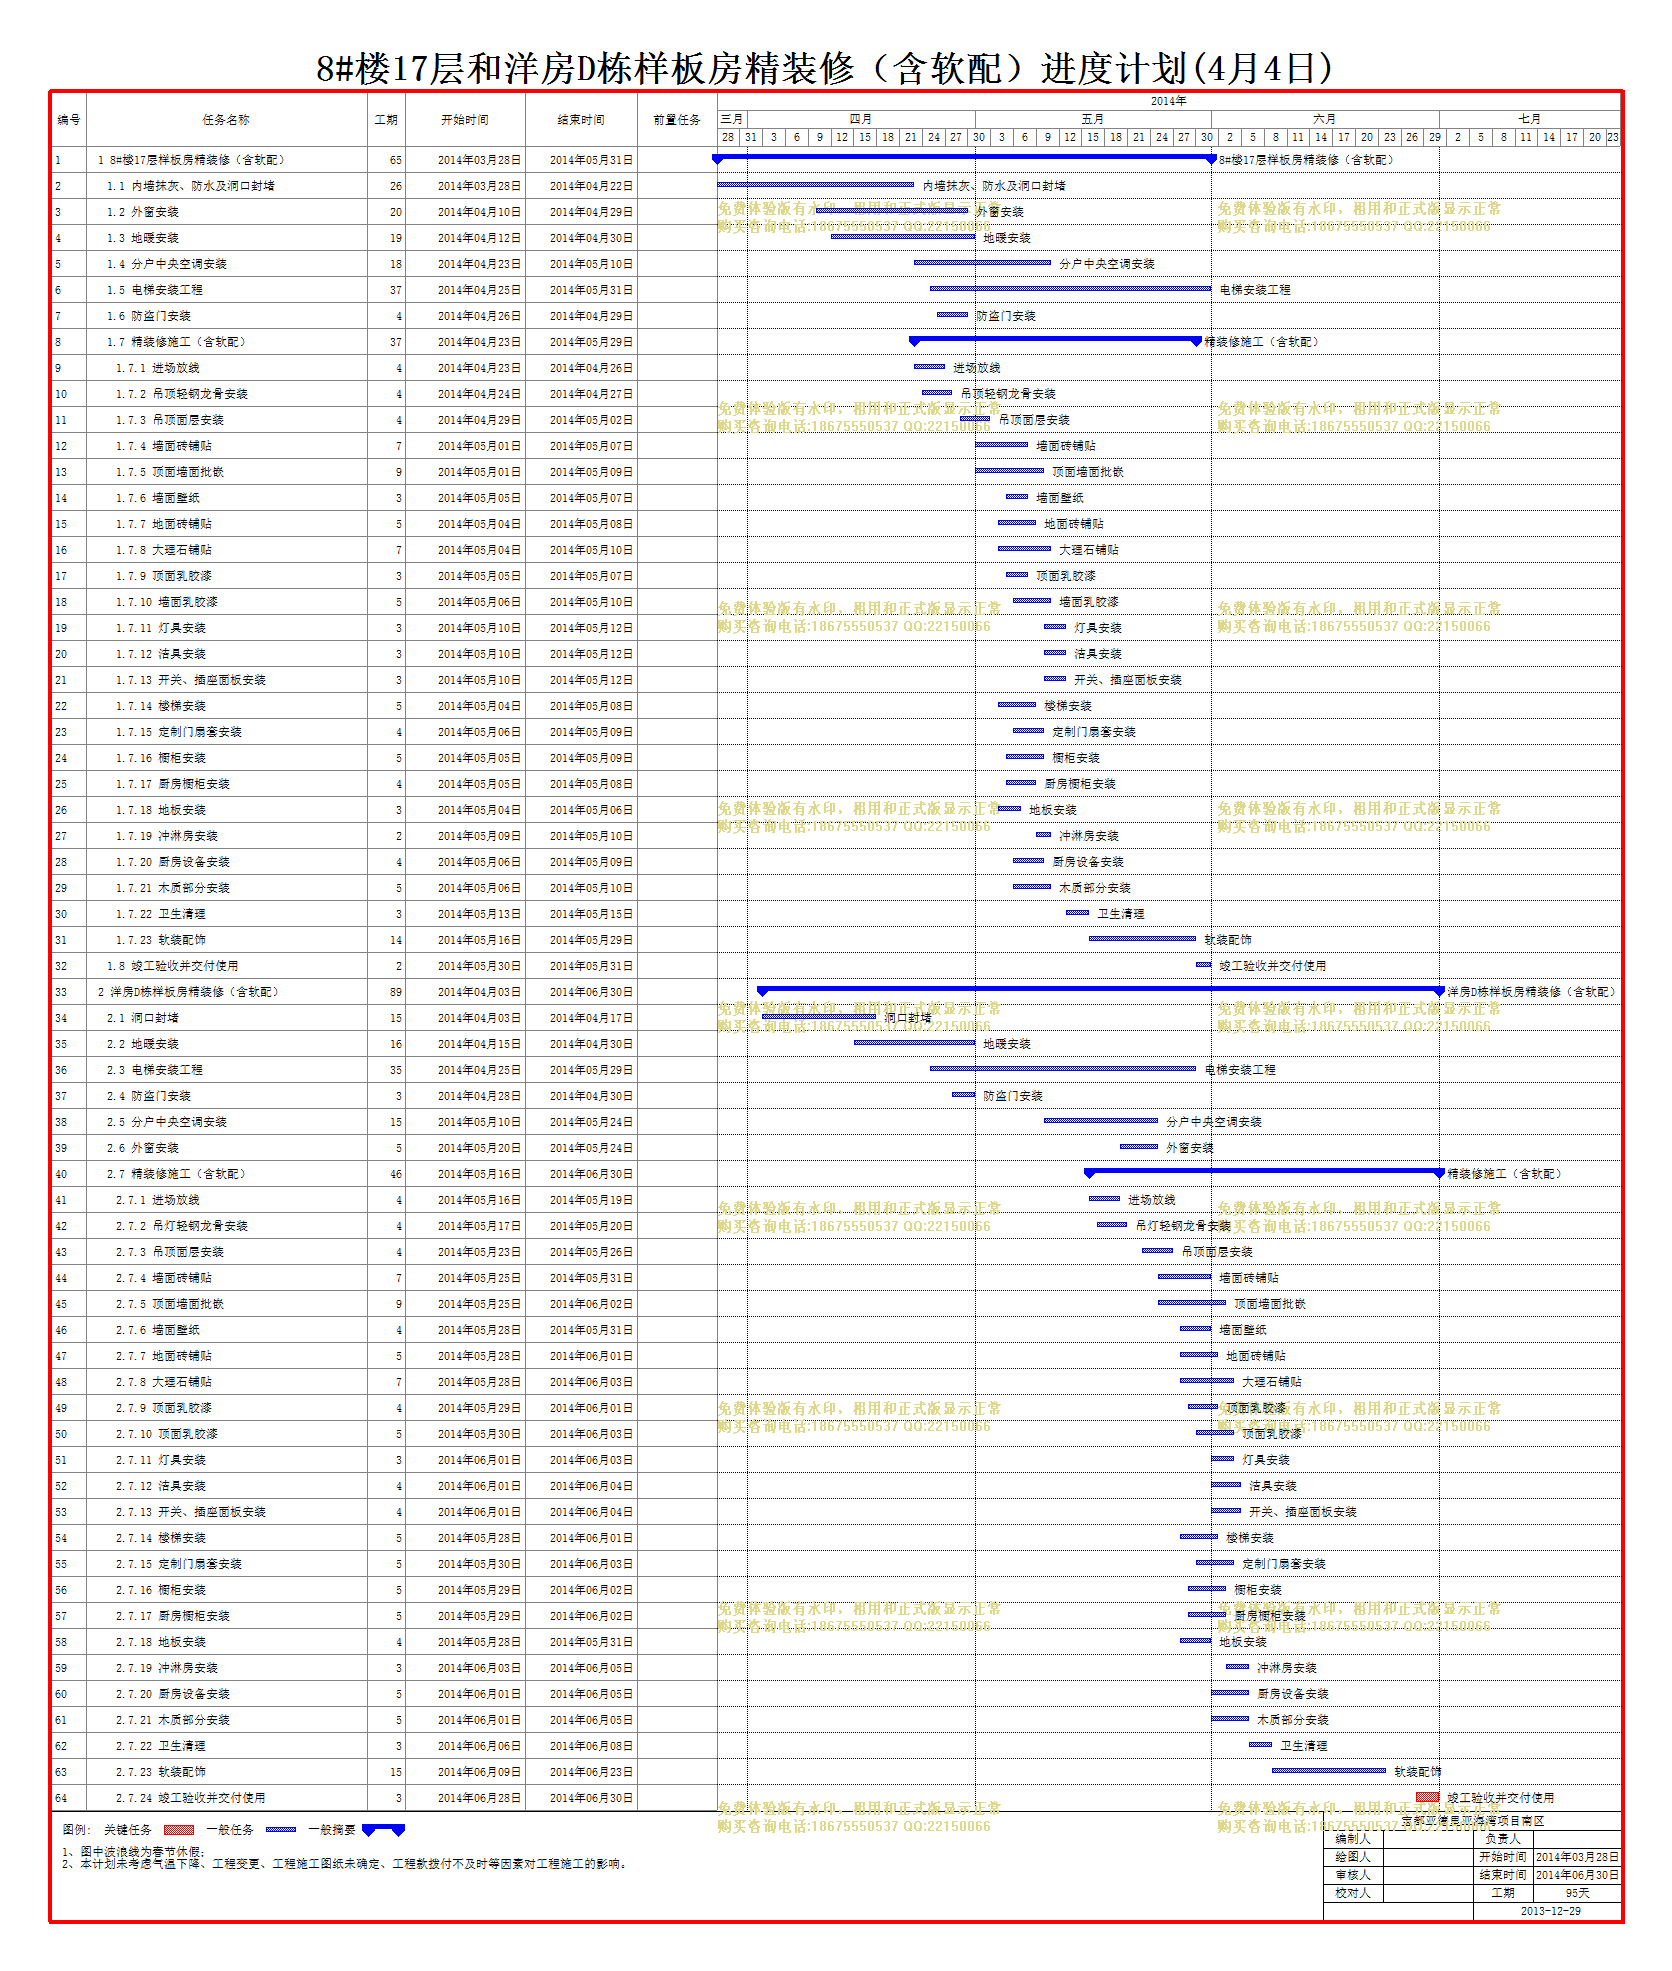Click the summary Gantt bar of task 1 8#楼17层样板房精装修
The height and width of the screenshot is (1971, 1672).
[x=964, y=158]
